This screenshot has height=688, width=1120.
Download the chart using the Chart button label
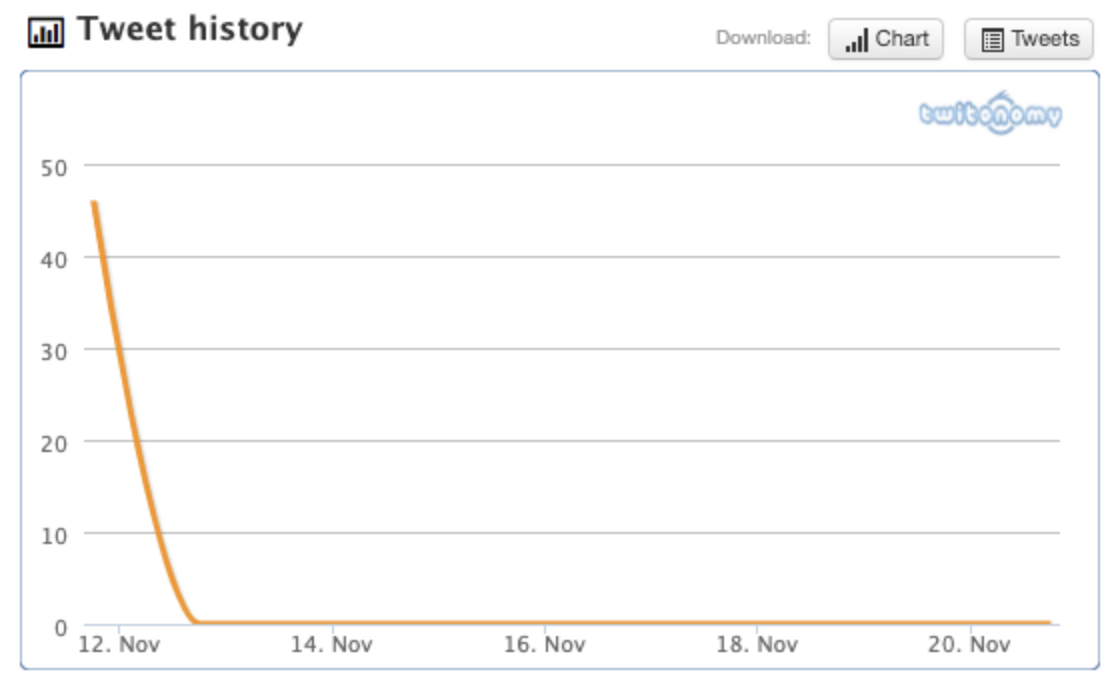pos(902,39)
